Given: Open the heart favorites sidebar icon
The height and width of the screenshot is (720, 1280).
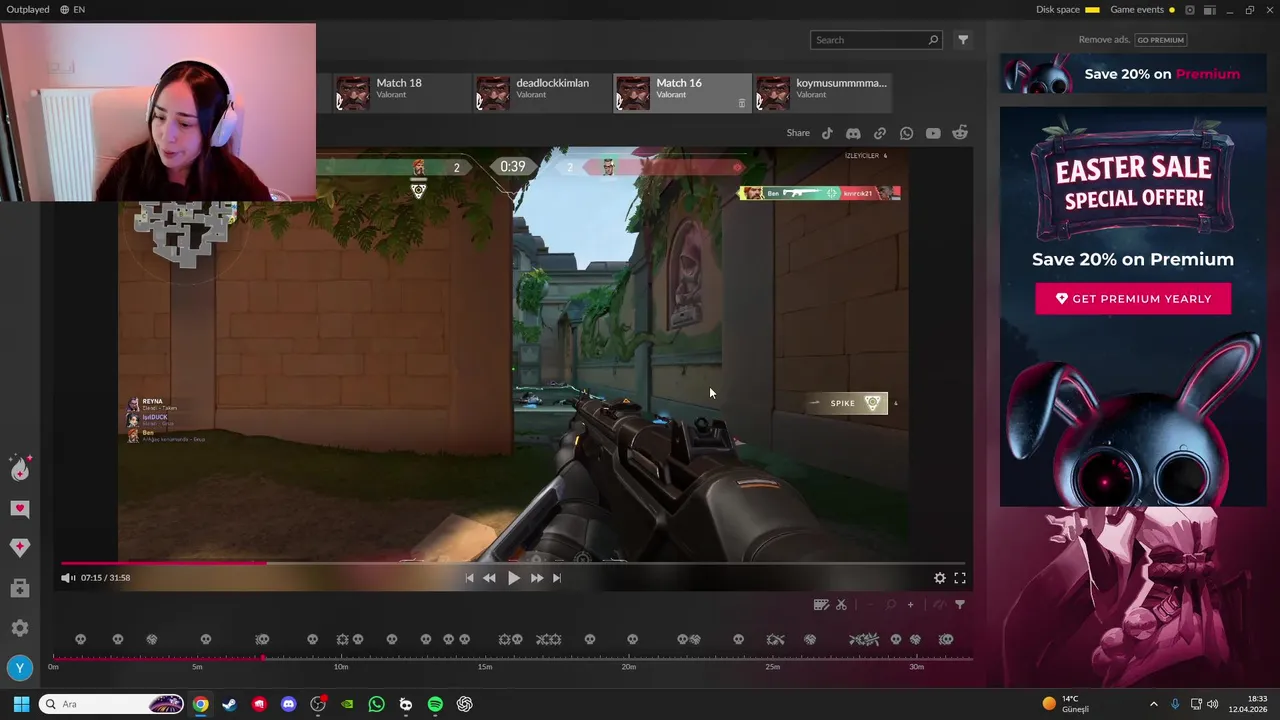Looking at the screenshot, I should tap(20, 509).
